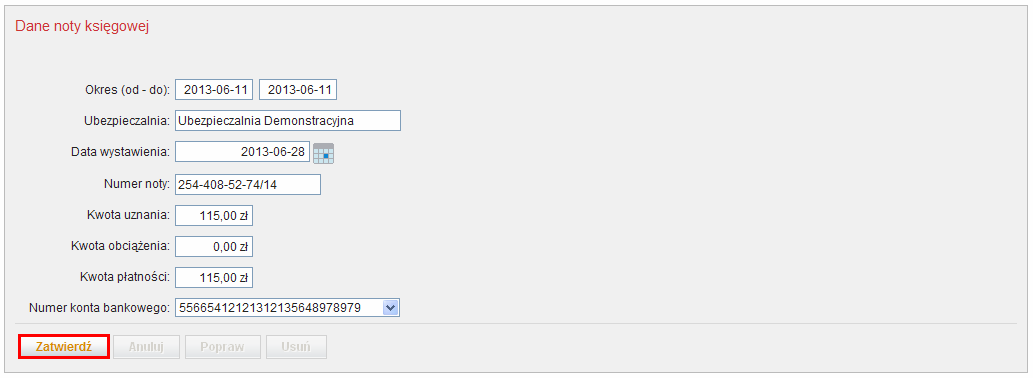This screenshot has height=378, width=1033.
Task: Click the Popraw button
Action: pyautogui.click(x=223, y=347)
